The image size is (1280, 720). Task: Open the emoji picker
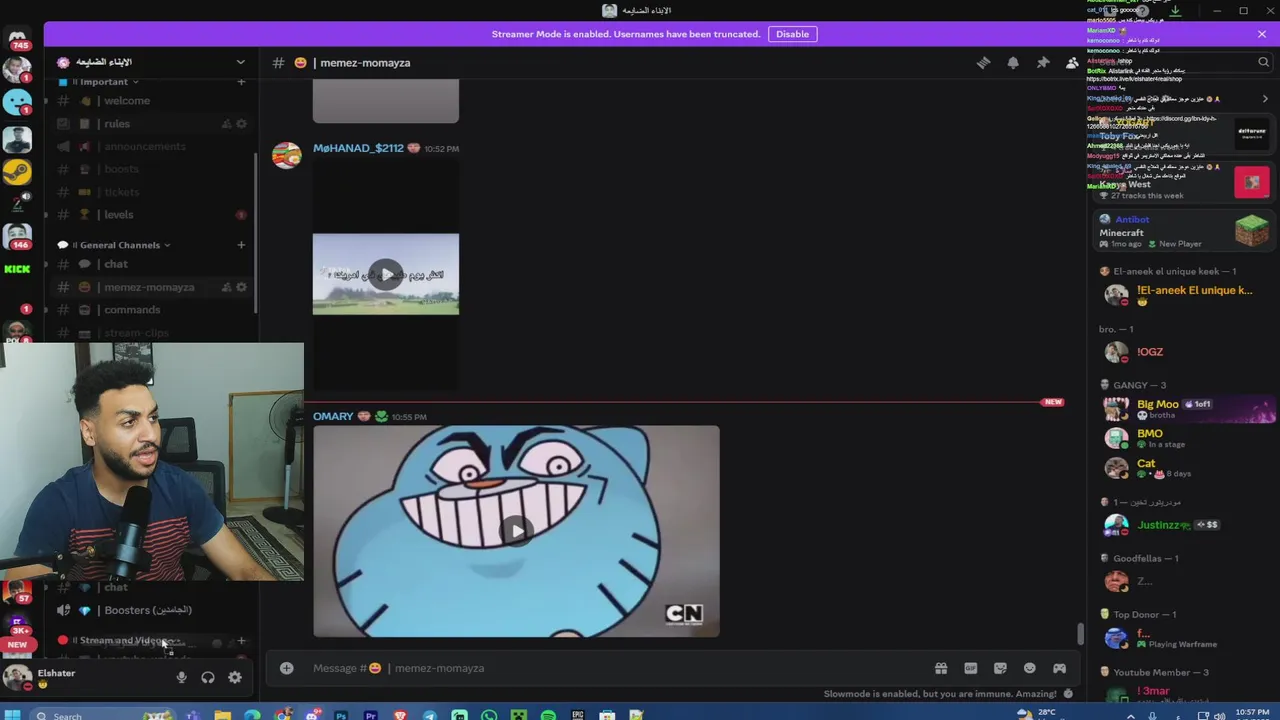coord(1030,668)
